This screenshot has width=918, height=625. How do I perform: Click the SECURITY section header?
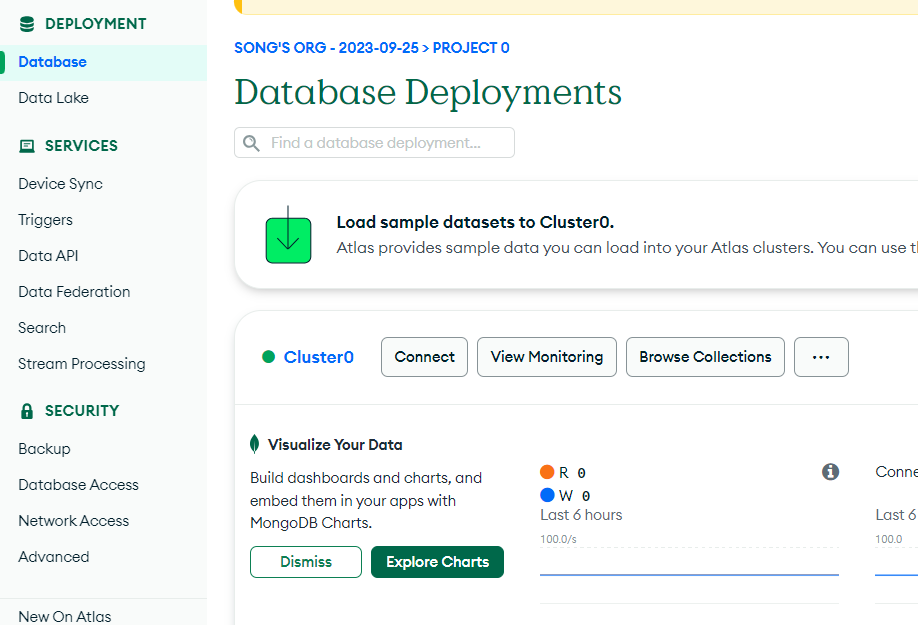pyautogui.click(x=82, y=411)
